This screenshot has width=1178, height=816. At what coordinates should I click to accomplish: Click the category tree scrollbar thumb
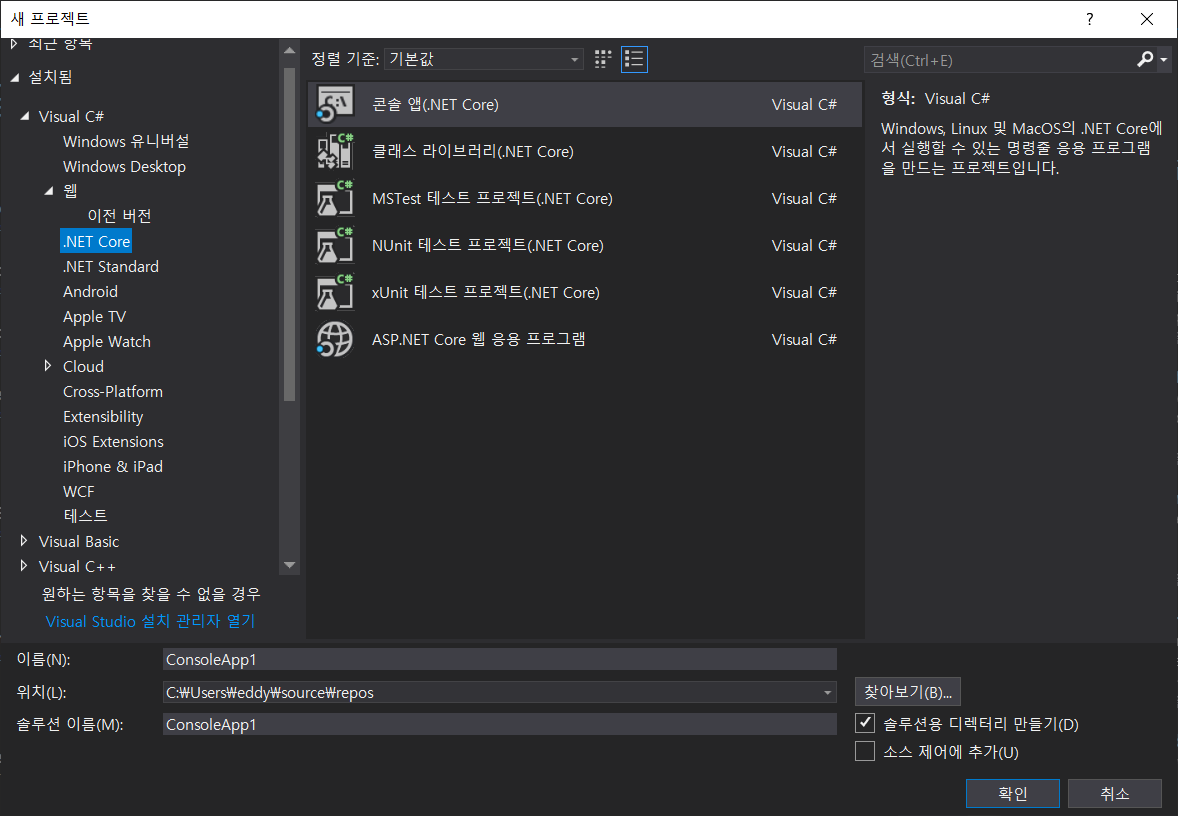click(x=289, y=234)
